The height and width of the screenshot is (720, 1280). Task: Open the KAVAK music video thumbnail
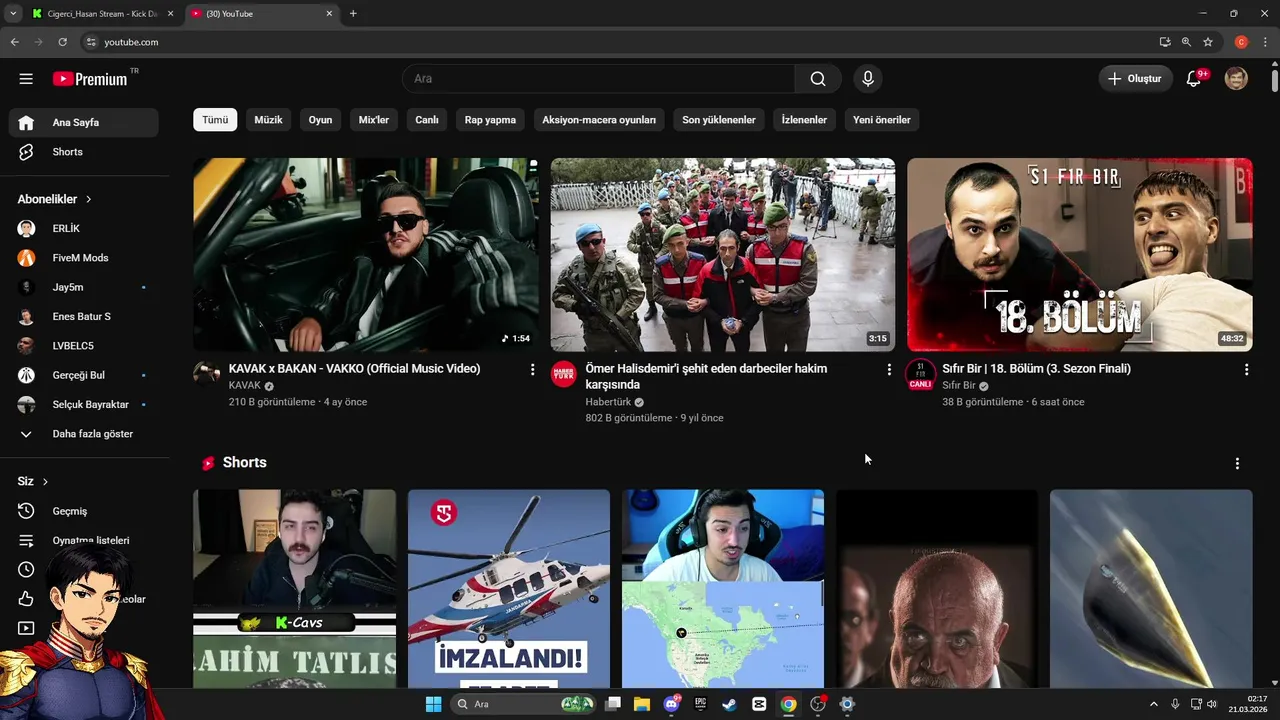366,255
